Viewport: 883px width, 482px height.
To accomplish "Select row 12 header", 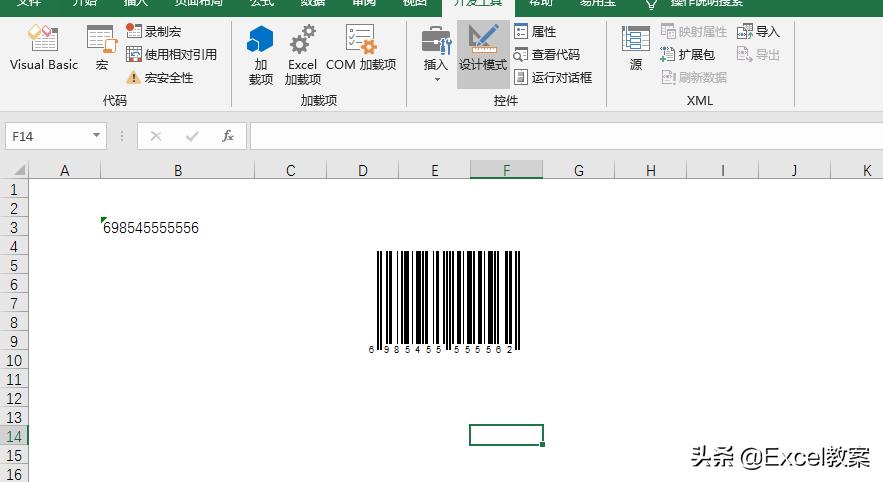I will pos(14,398).
